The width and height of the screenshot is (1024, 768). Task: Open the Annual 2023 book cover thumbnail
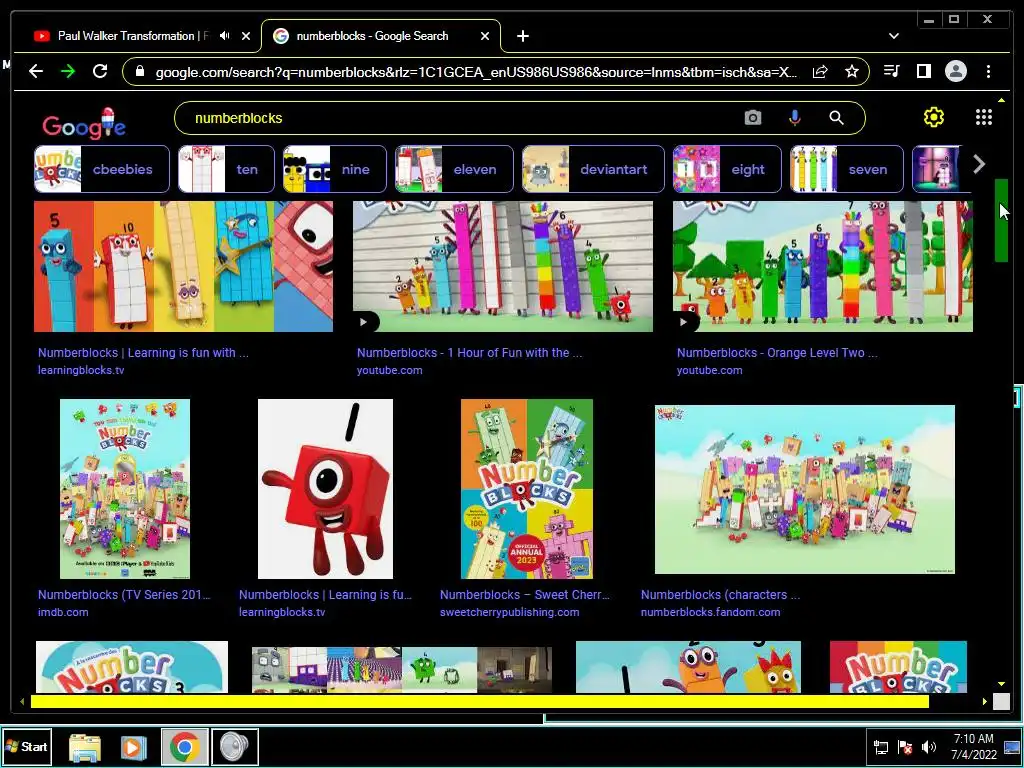click(527, 489)
